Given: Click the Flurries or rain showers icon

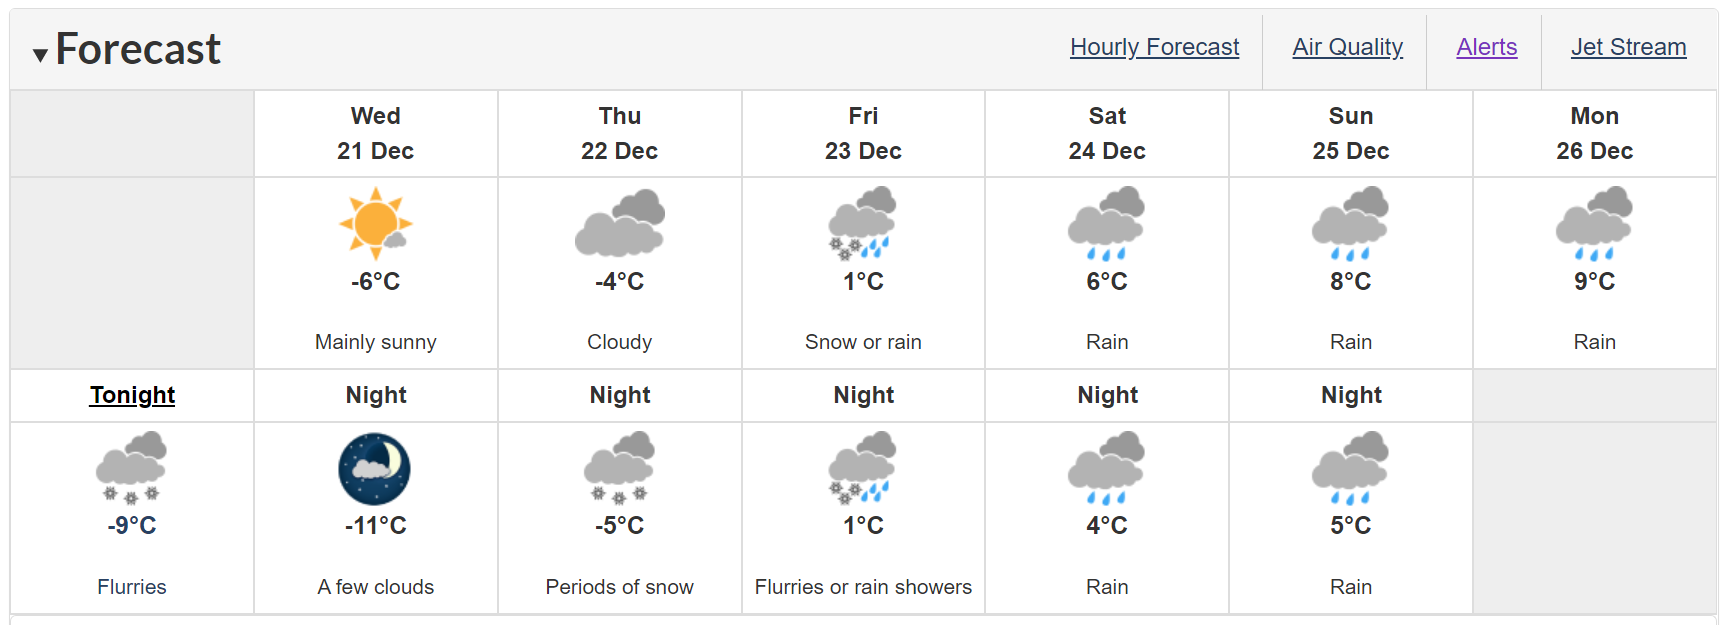Looking at the screenshot, I should [863, 468].
